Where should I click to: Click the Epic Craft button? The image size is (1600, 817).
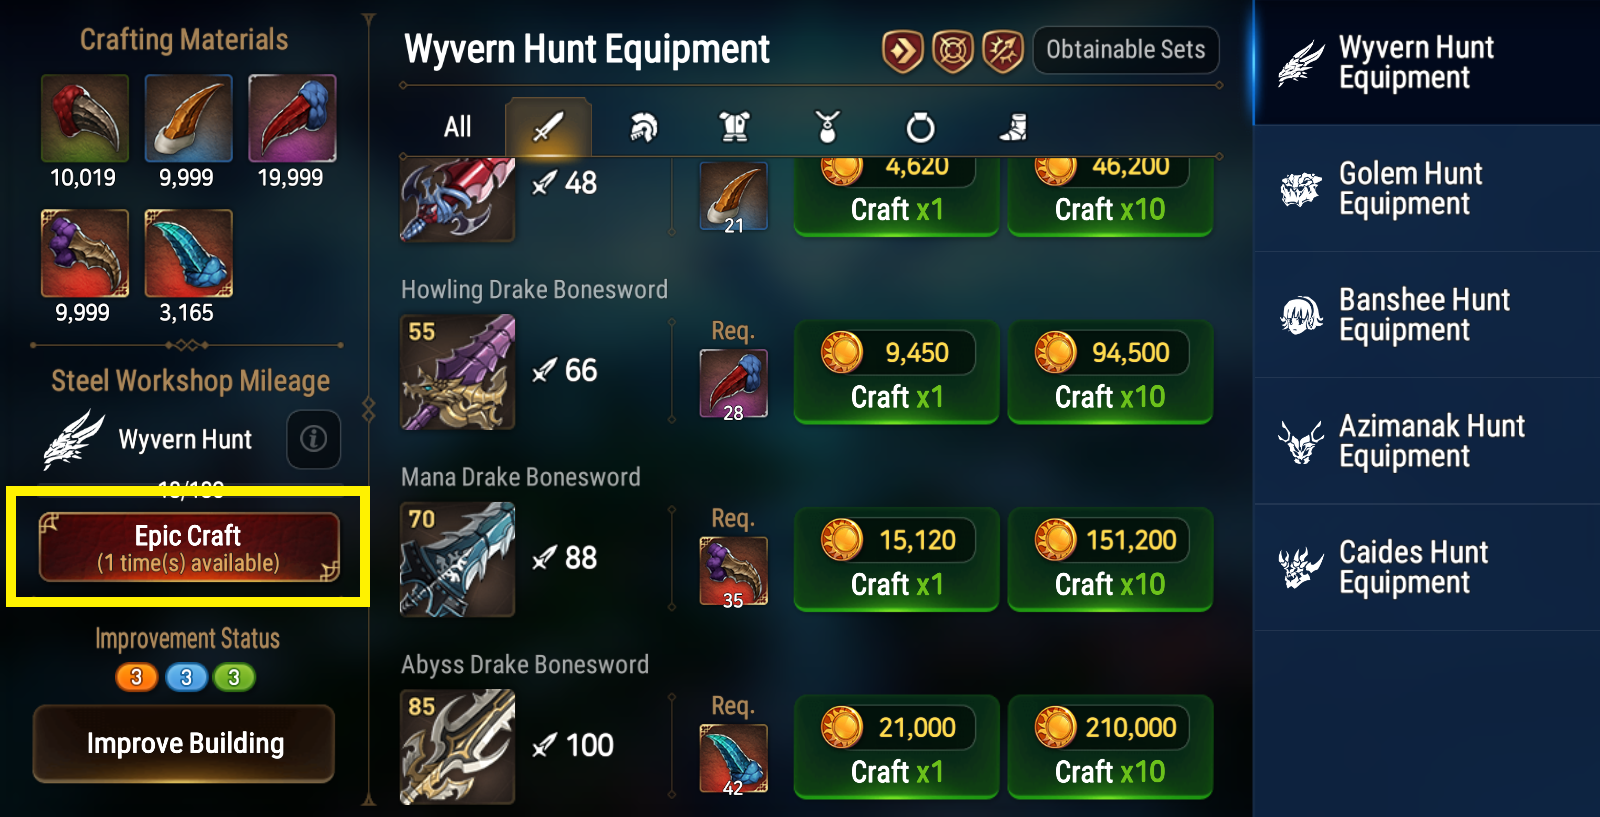coord(189,547)
